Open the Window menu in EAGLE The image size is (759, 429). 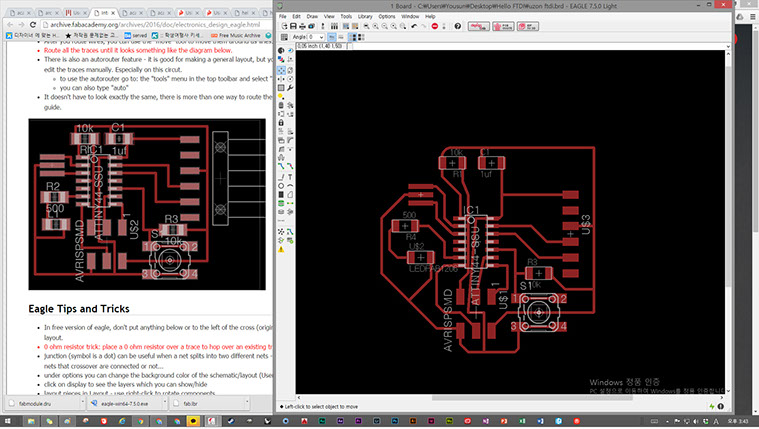[x=410, y=16]
